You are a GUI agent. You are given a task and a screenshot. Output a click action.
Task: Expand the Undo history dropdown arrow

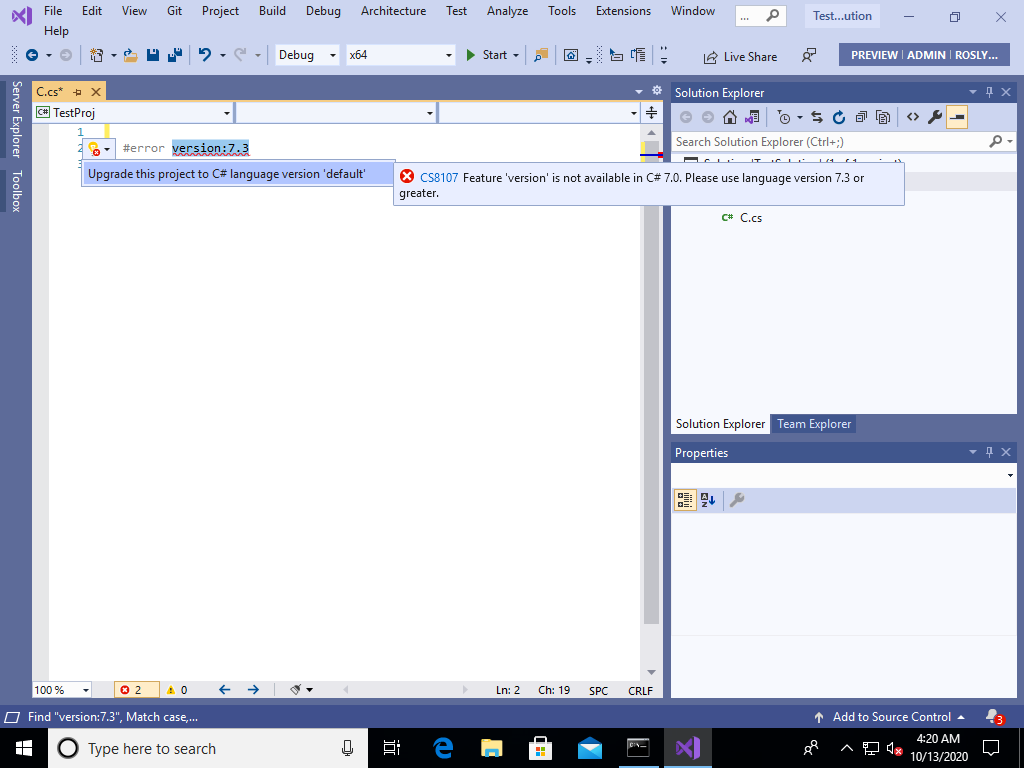223,56
